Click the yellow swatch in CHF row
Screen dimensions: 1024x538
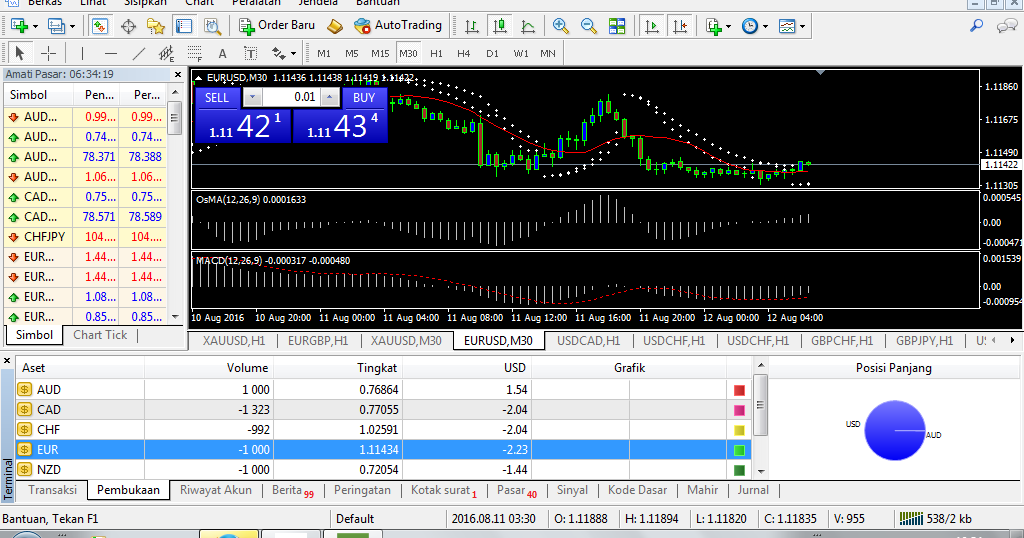click(x=739, y=430)
